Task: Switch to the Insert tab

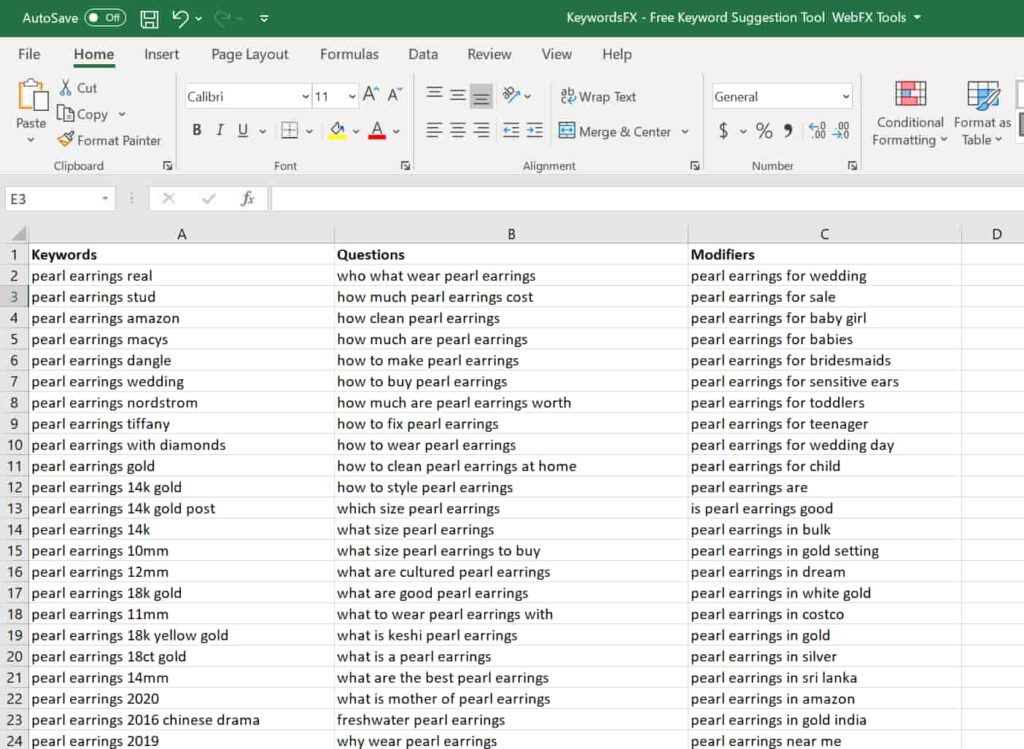Action: (161, 54)
